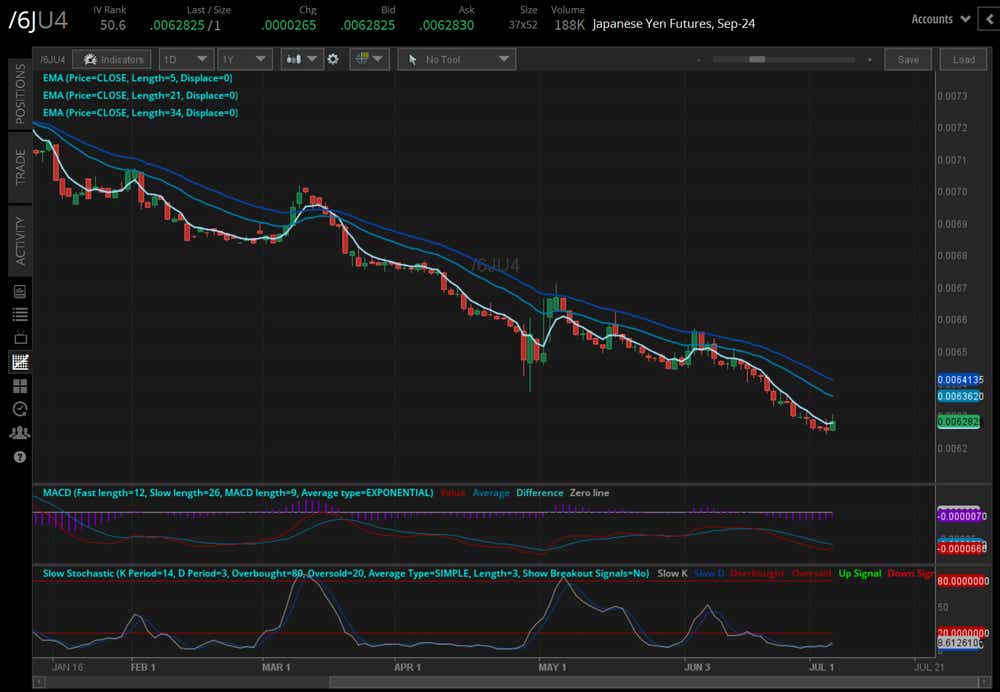Open the grid layout icon
Image resolution: width=1000 pixels, height=692 pixels.
point(19,386)
